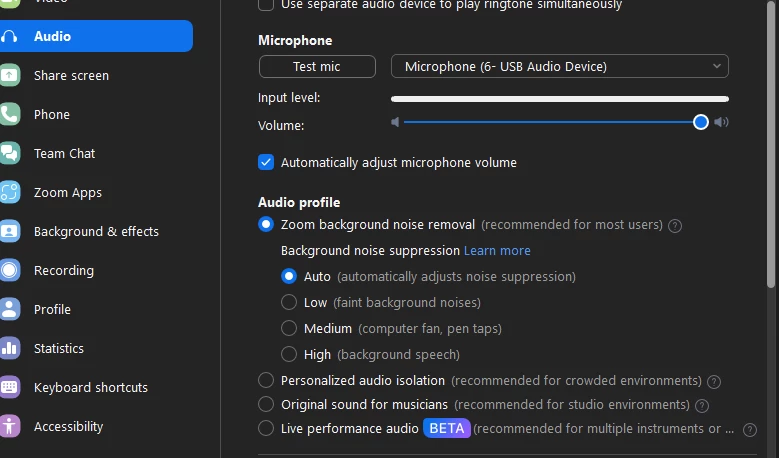Click the Recording circle icon

click(9, 270)
